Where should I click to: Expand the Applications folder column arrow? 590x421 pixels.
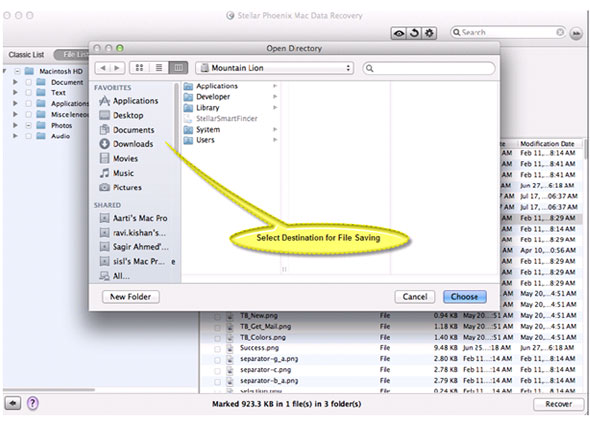point(275,86)
